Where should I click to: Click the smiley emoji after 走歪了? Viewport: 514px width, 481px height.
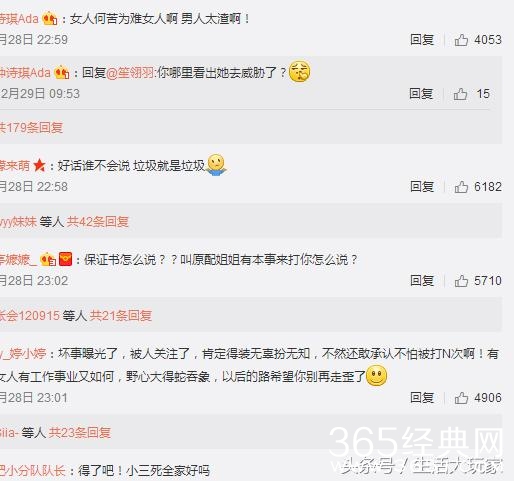pos(377,376)
